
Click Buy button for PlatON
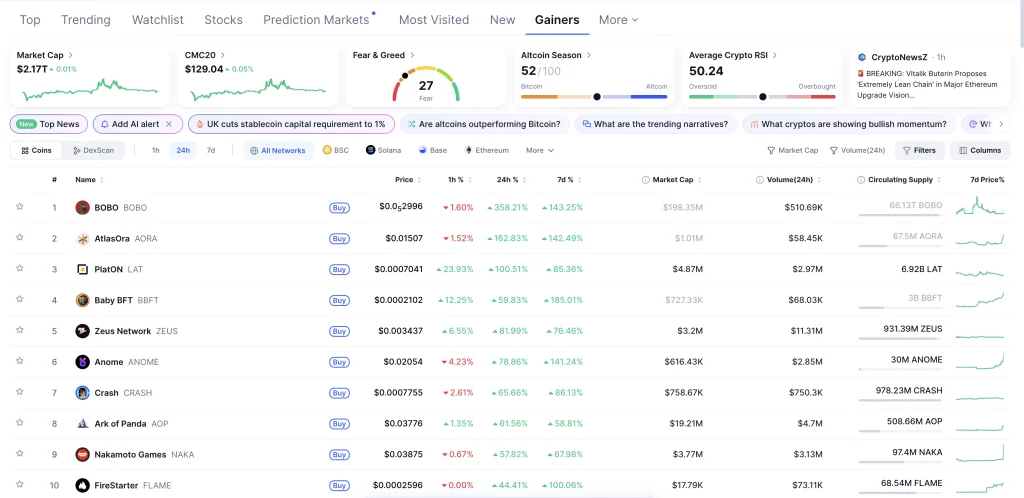coord(339,270)
